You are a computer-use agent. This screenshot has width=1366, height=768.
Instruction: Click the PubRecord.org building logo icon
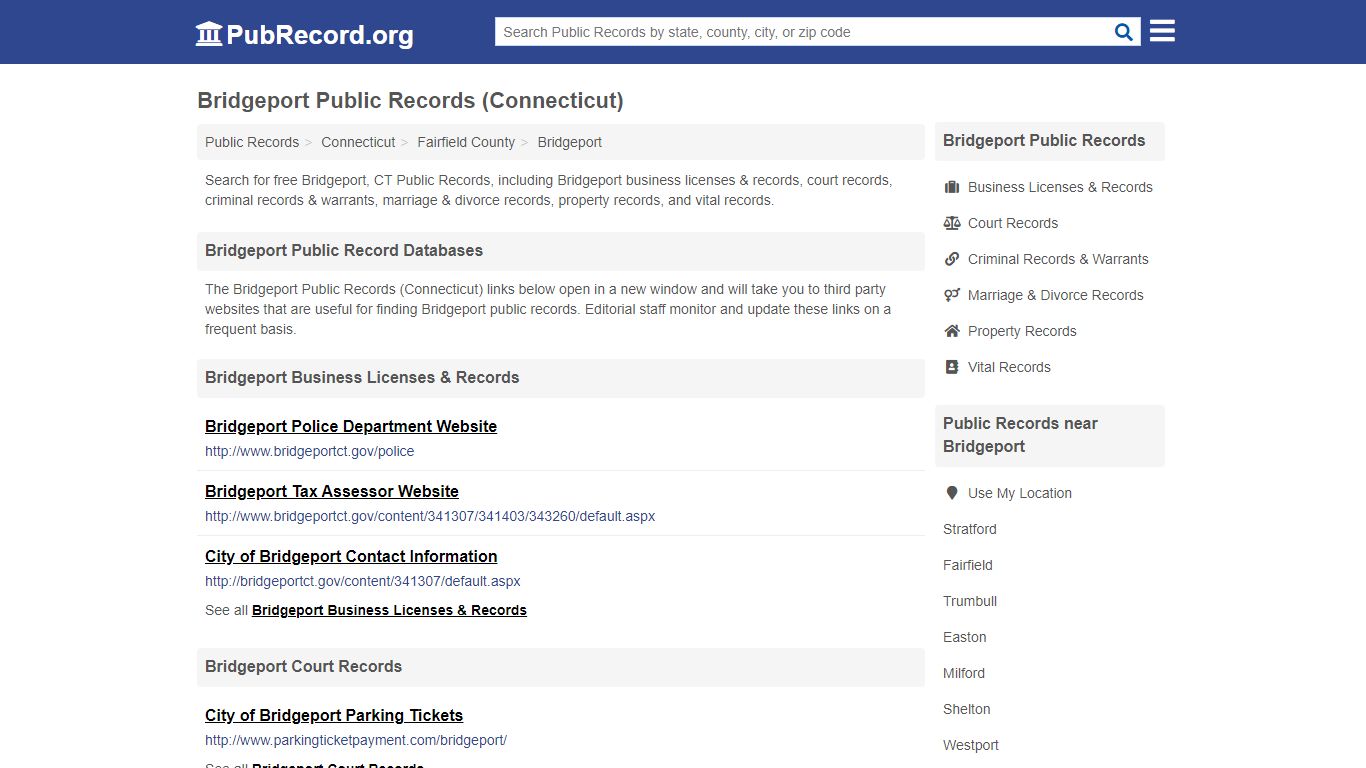tap(209, 34)
